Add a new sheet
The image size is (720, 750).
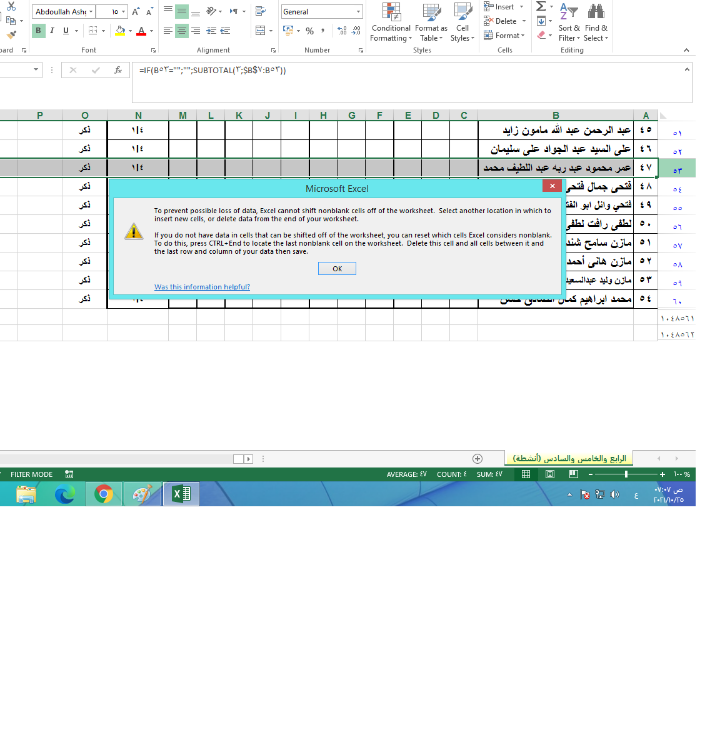pos(477,459)
